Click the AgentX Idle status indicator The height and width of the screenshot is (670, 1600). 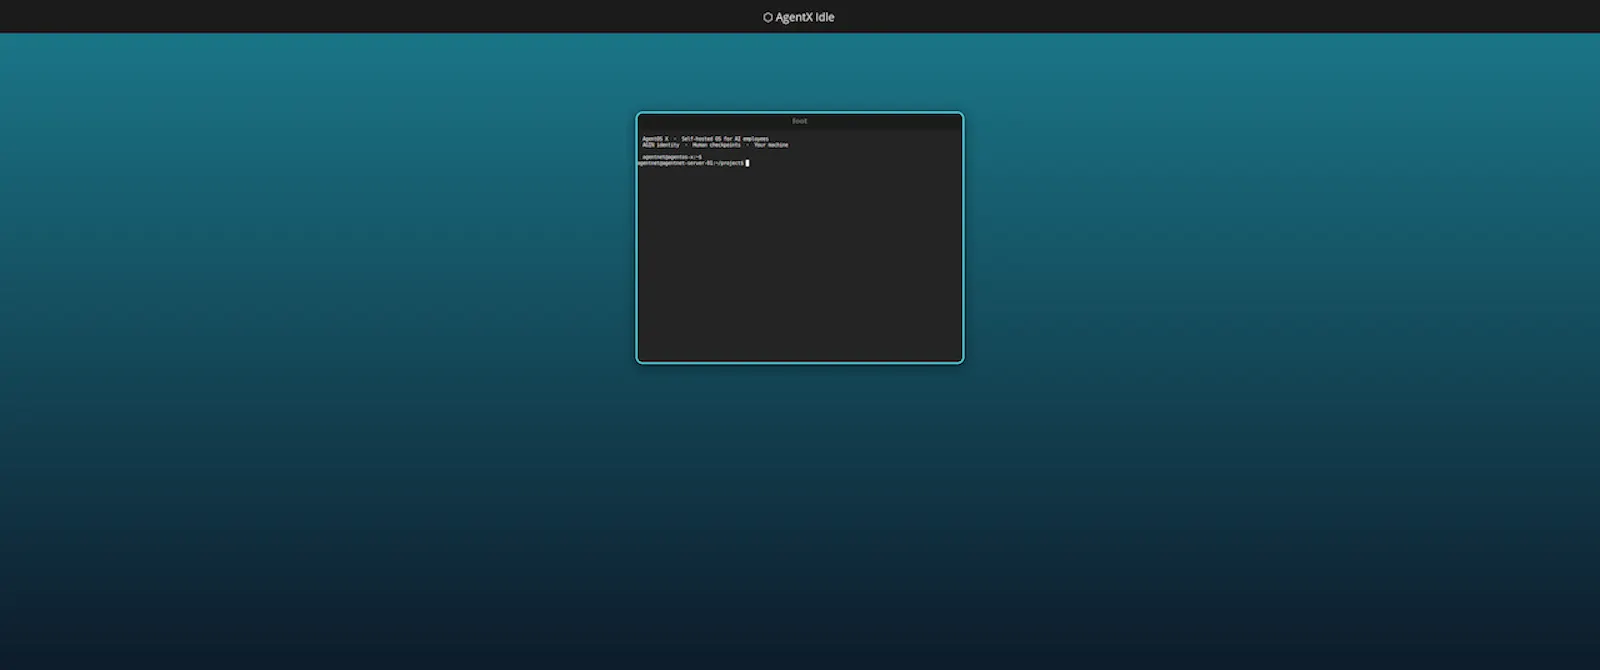pyautogui.click(x=799, y=17)
